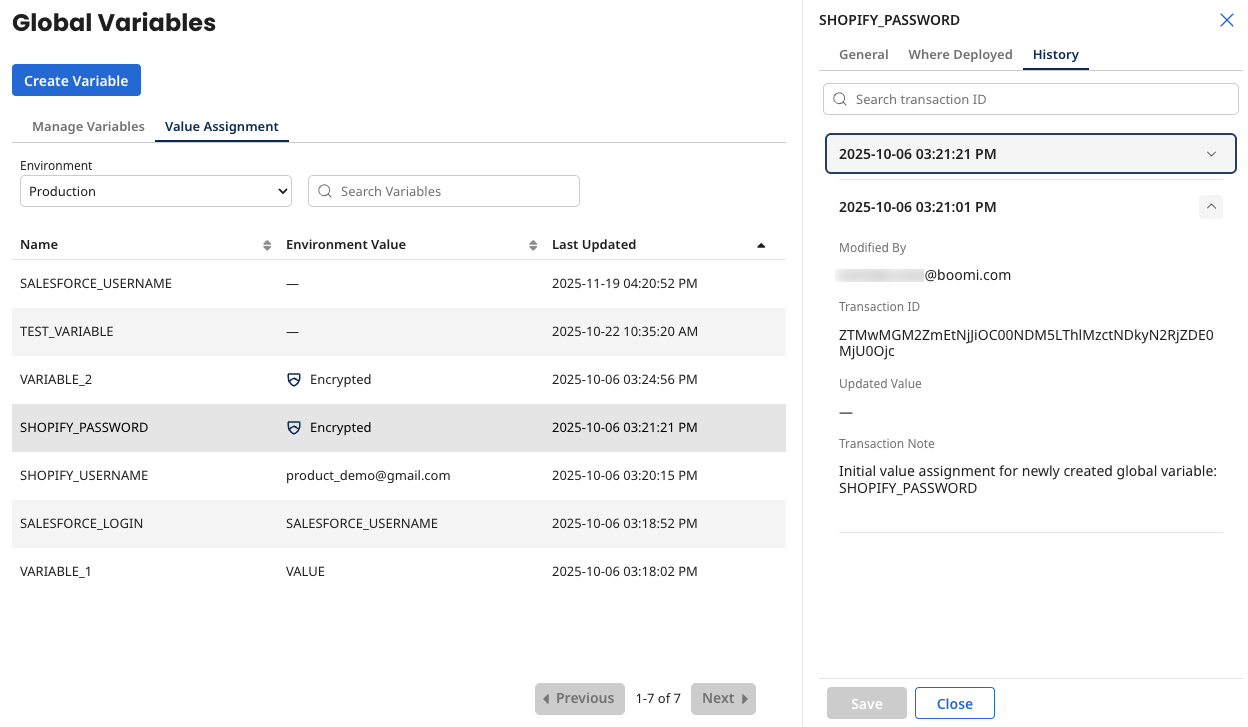
Task: Click the Previous page arrow icon
Action: click(x=547, y=698)
